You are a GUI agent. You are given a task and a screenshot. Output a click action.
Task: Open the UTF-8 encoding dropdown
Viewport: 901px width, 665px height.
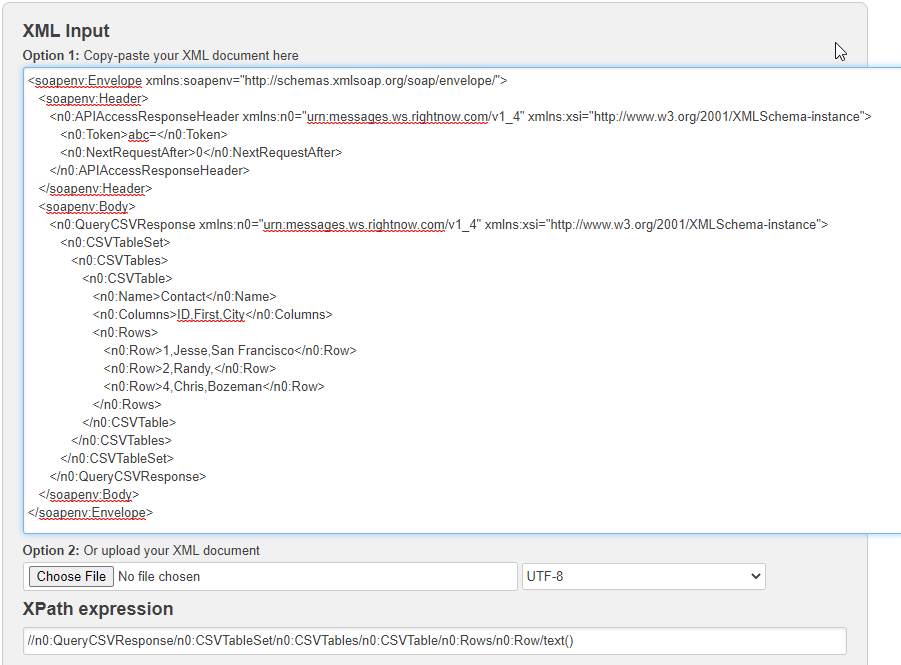pos(643,577)
